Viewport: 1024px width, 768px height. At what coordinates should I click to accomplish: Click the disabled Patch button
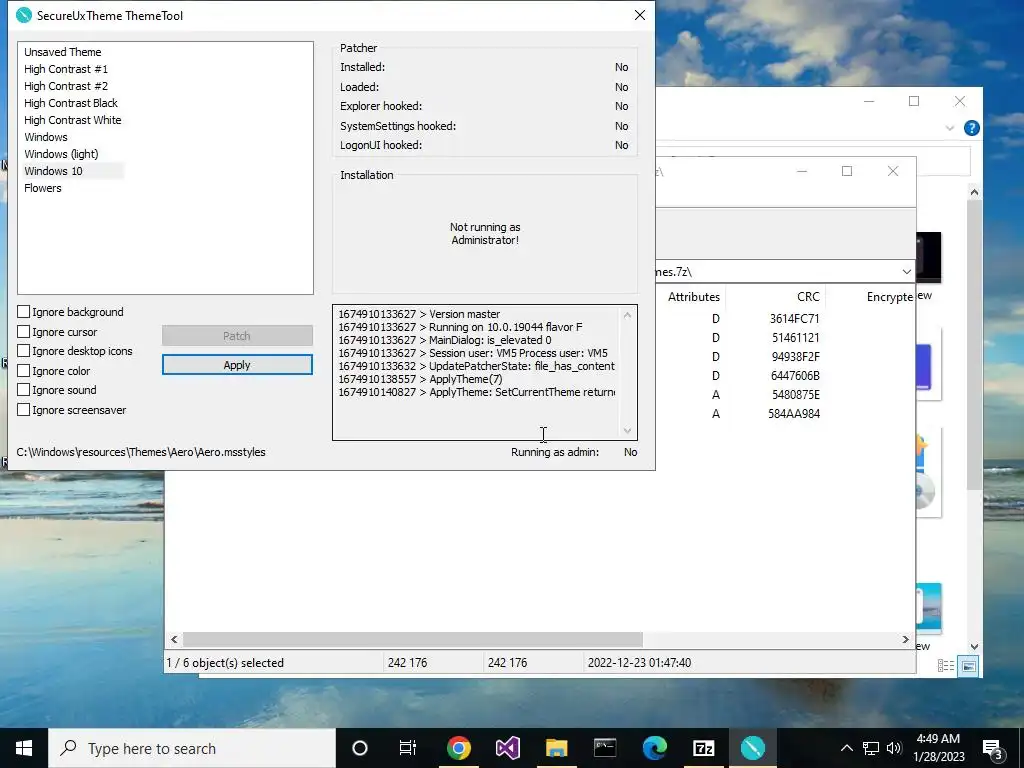click(237, 336)
